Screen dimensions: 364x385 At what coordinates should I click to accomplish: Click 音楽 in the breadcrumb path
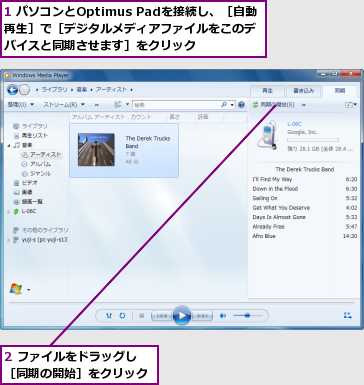[x=82, y=90]
